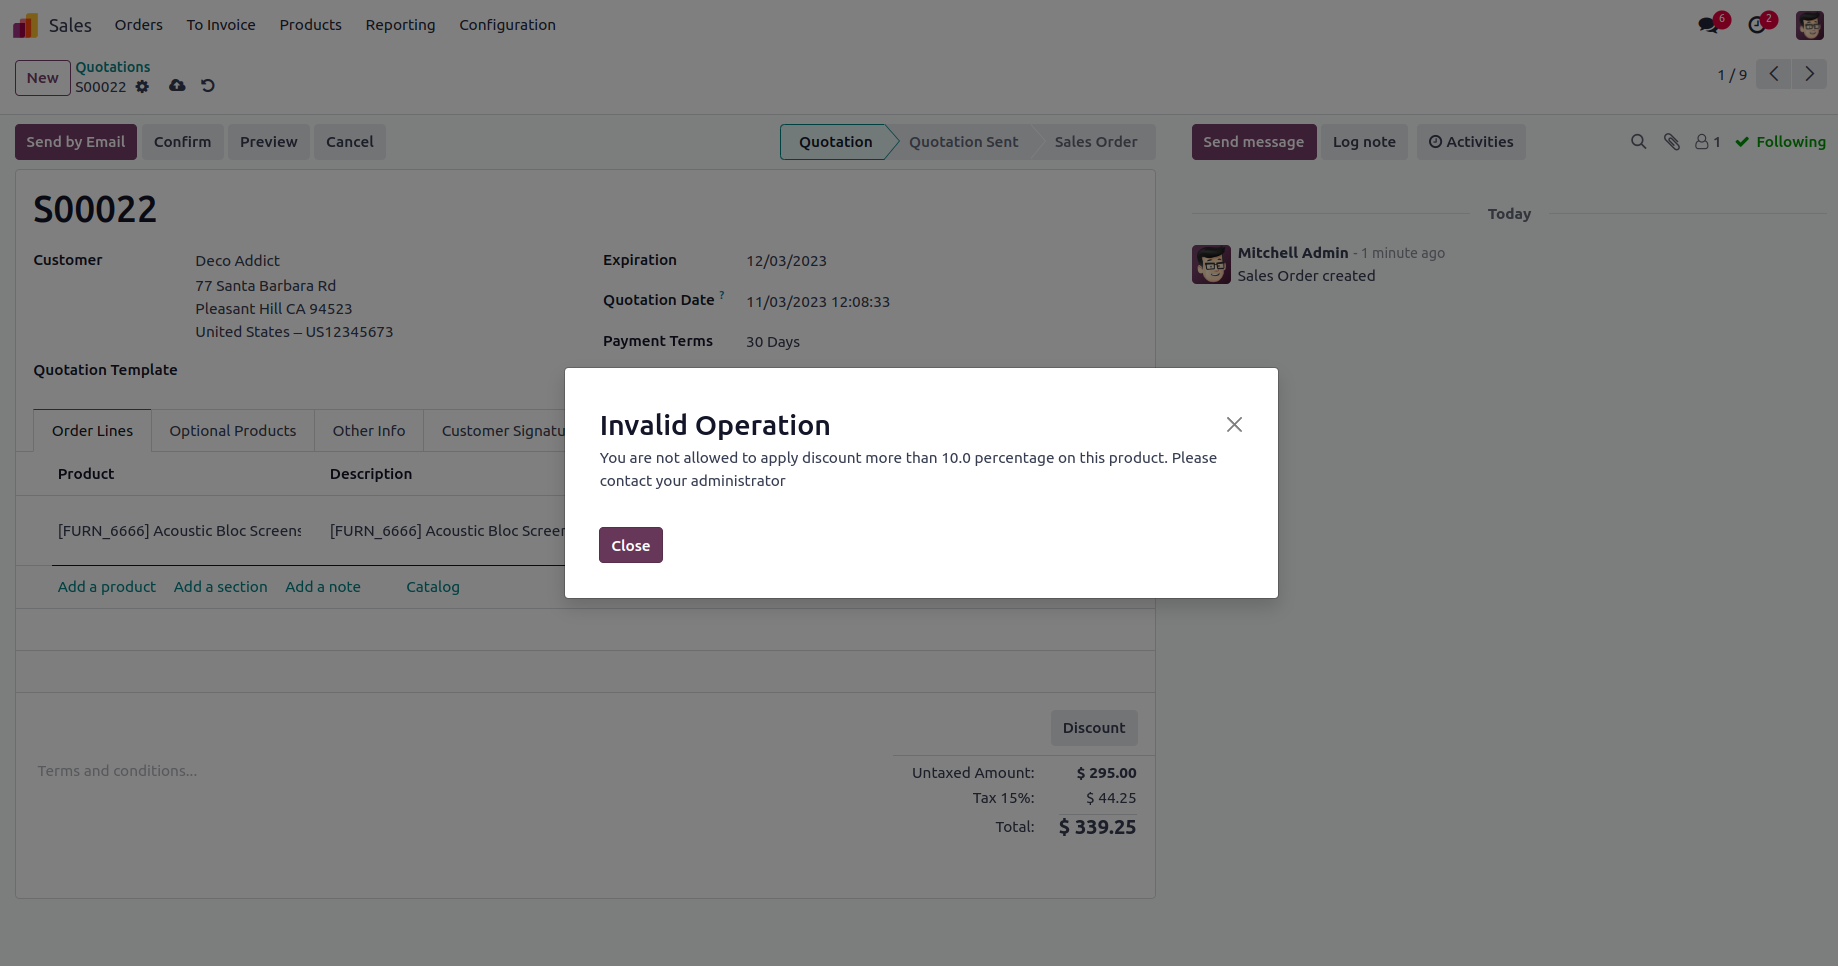Open the Configuration menu
This screenshot has width=1838, height=966.
(x=507, y=25)
